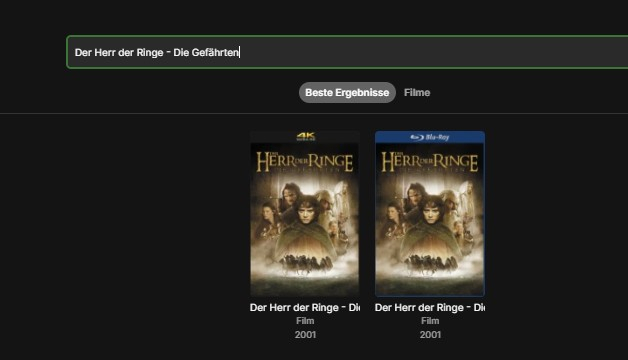Click the search field containing Der Herr der Ringe
628x360 pixels.
347,52
